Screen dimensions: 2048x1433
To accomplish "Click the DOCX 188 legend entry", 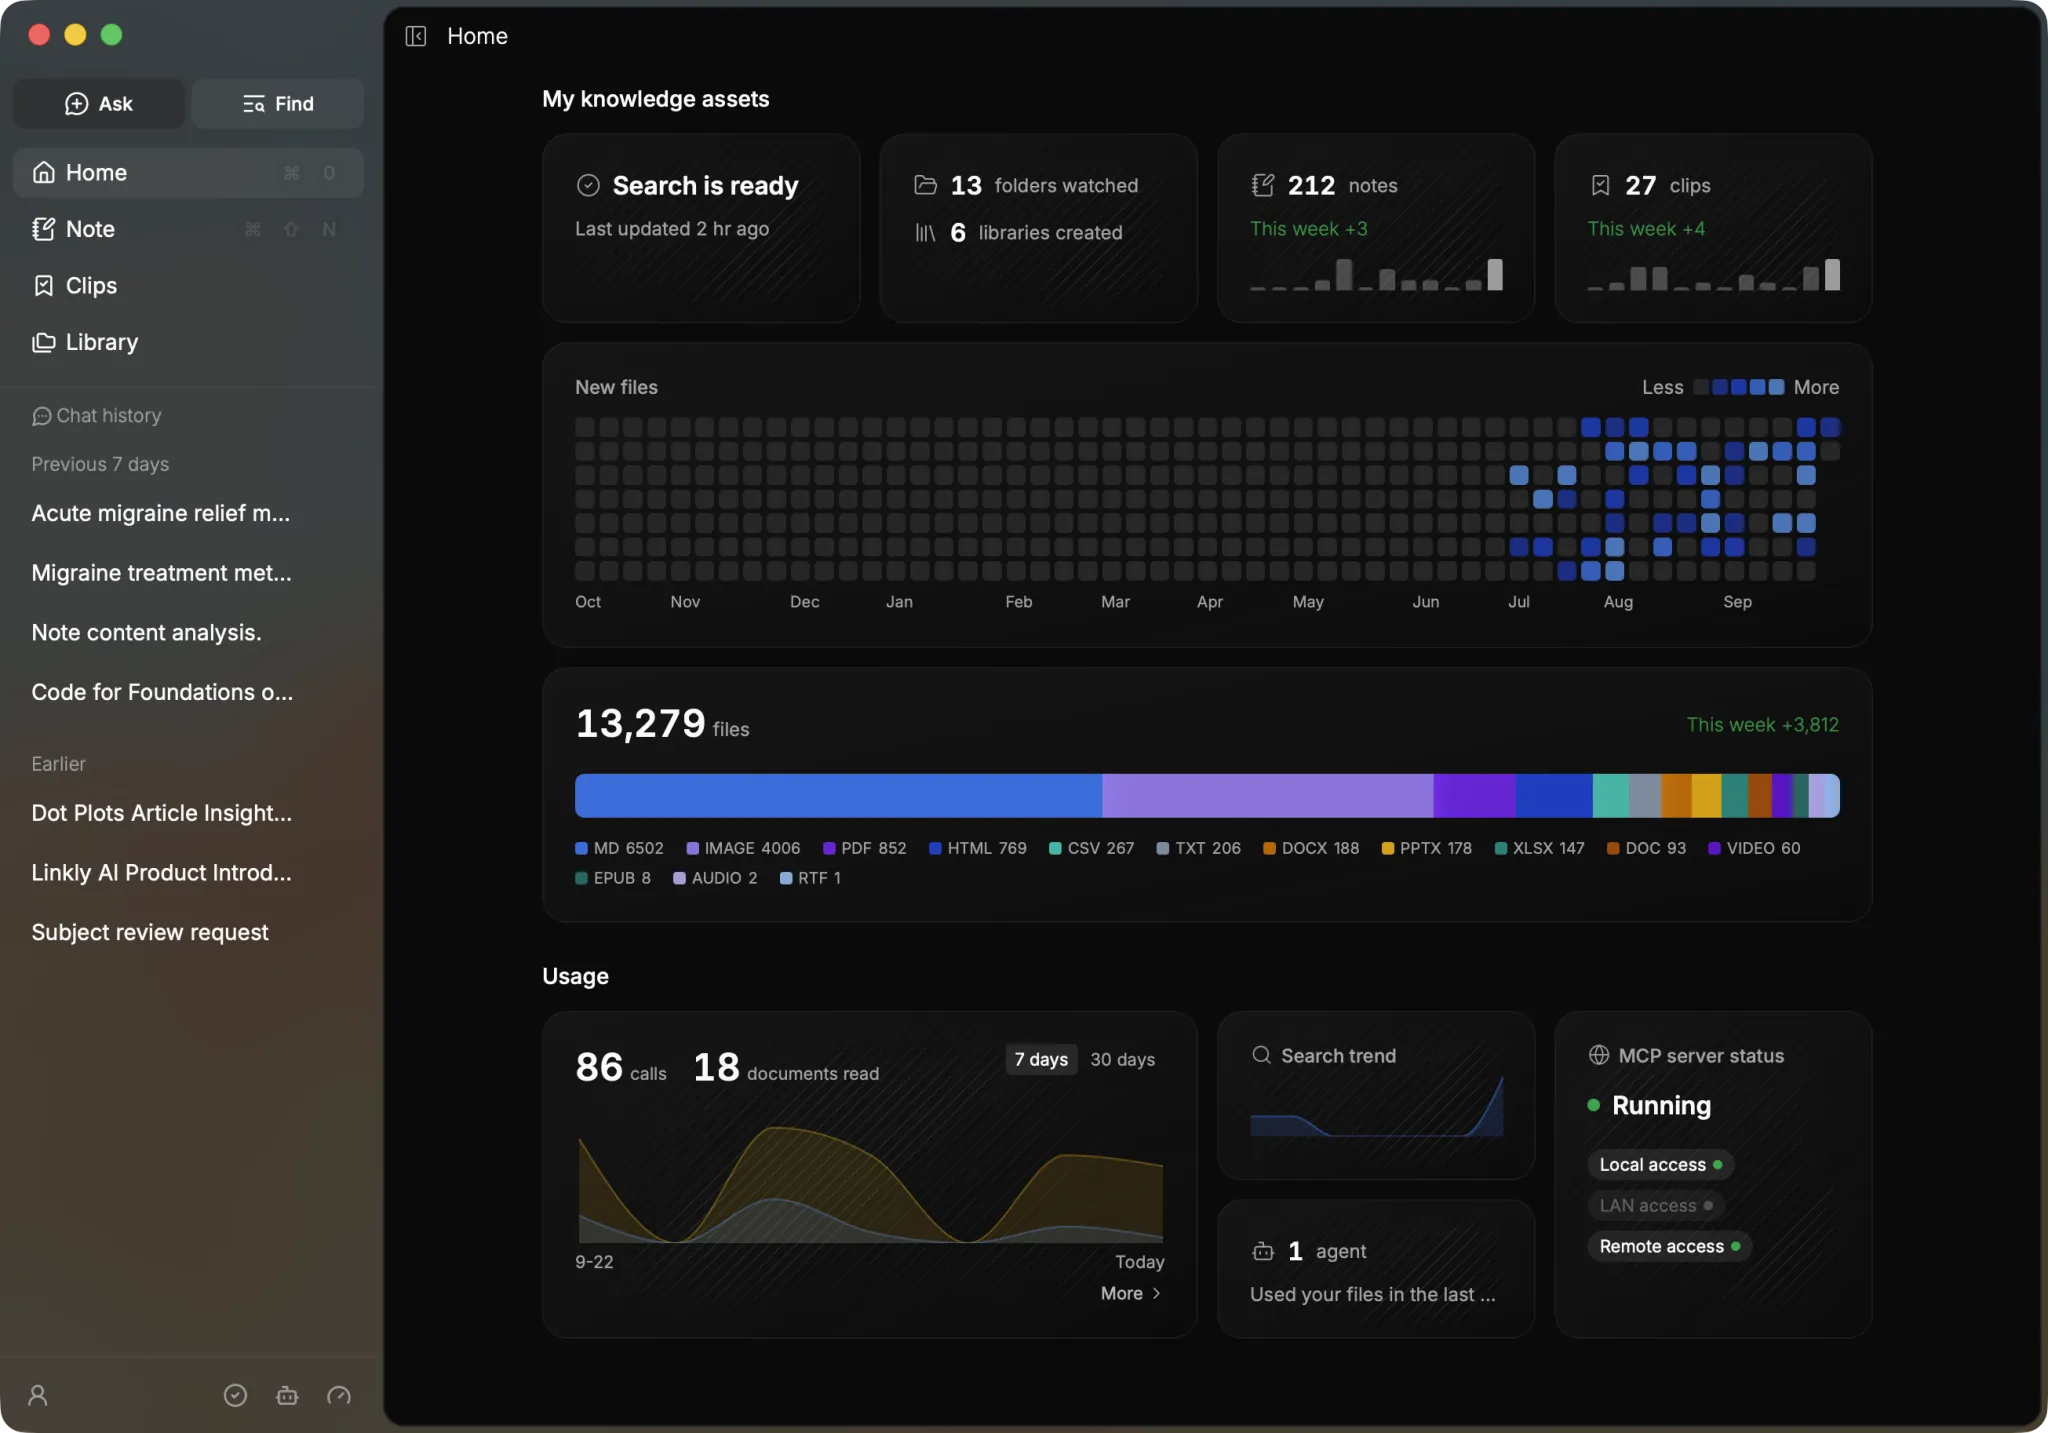I will pyautogui.click(x=1311, y=848).
